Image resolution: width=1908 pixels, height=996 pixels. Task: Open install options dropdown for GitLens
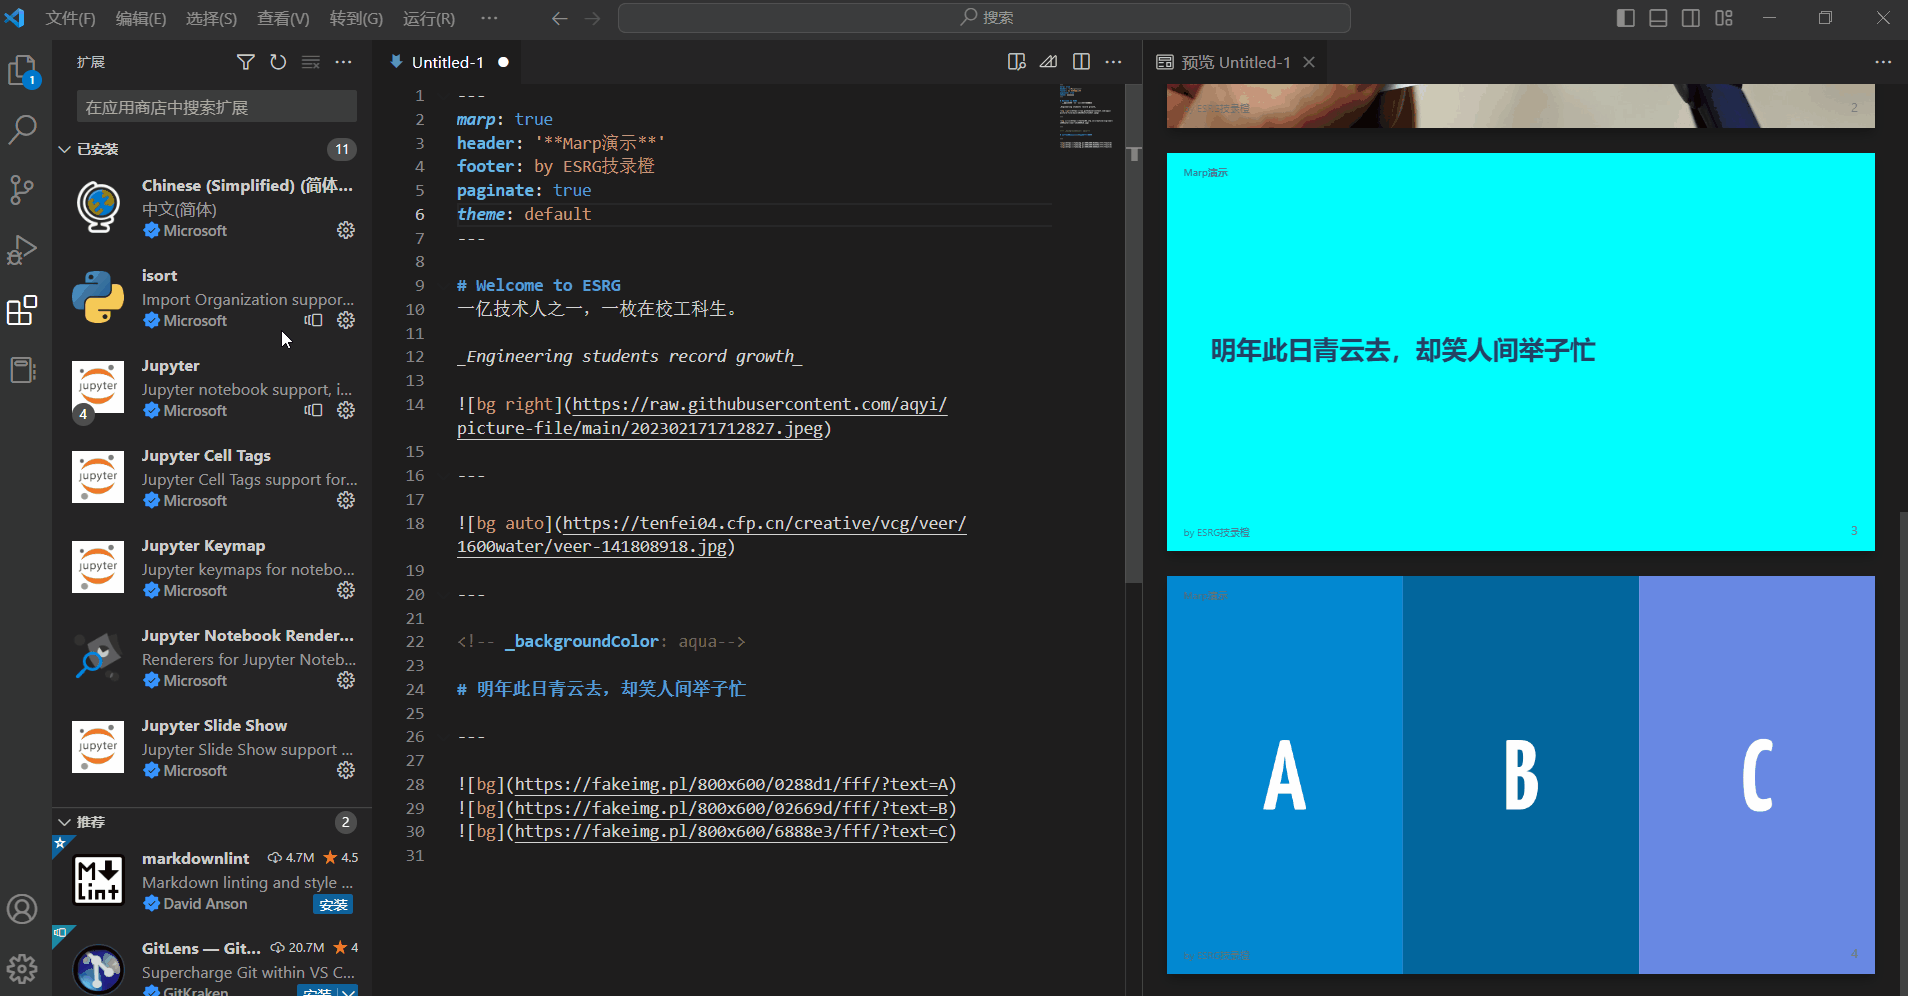(x=349, y=990)
